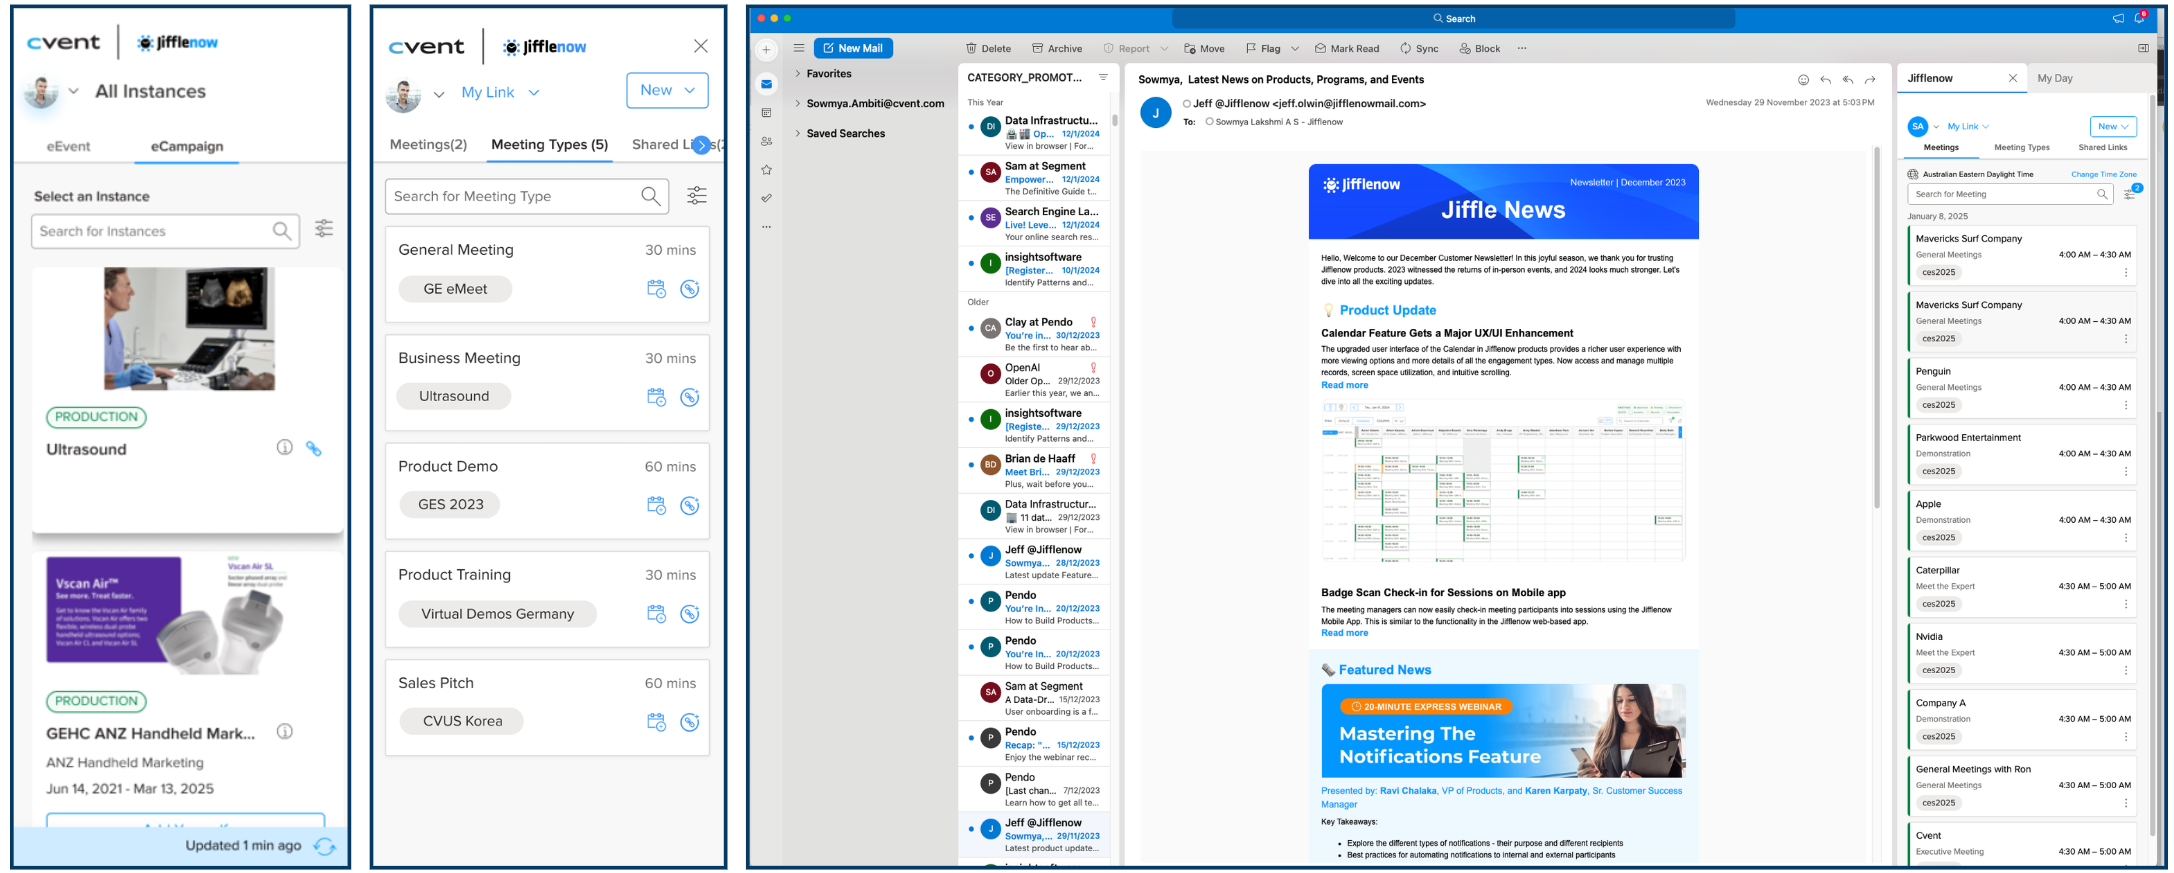
Task: Open message list filter icon beside CATEGORY_PROMOT
Action: click(1103, 77)
